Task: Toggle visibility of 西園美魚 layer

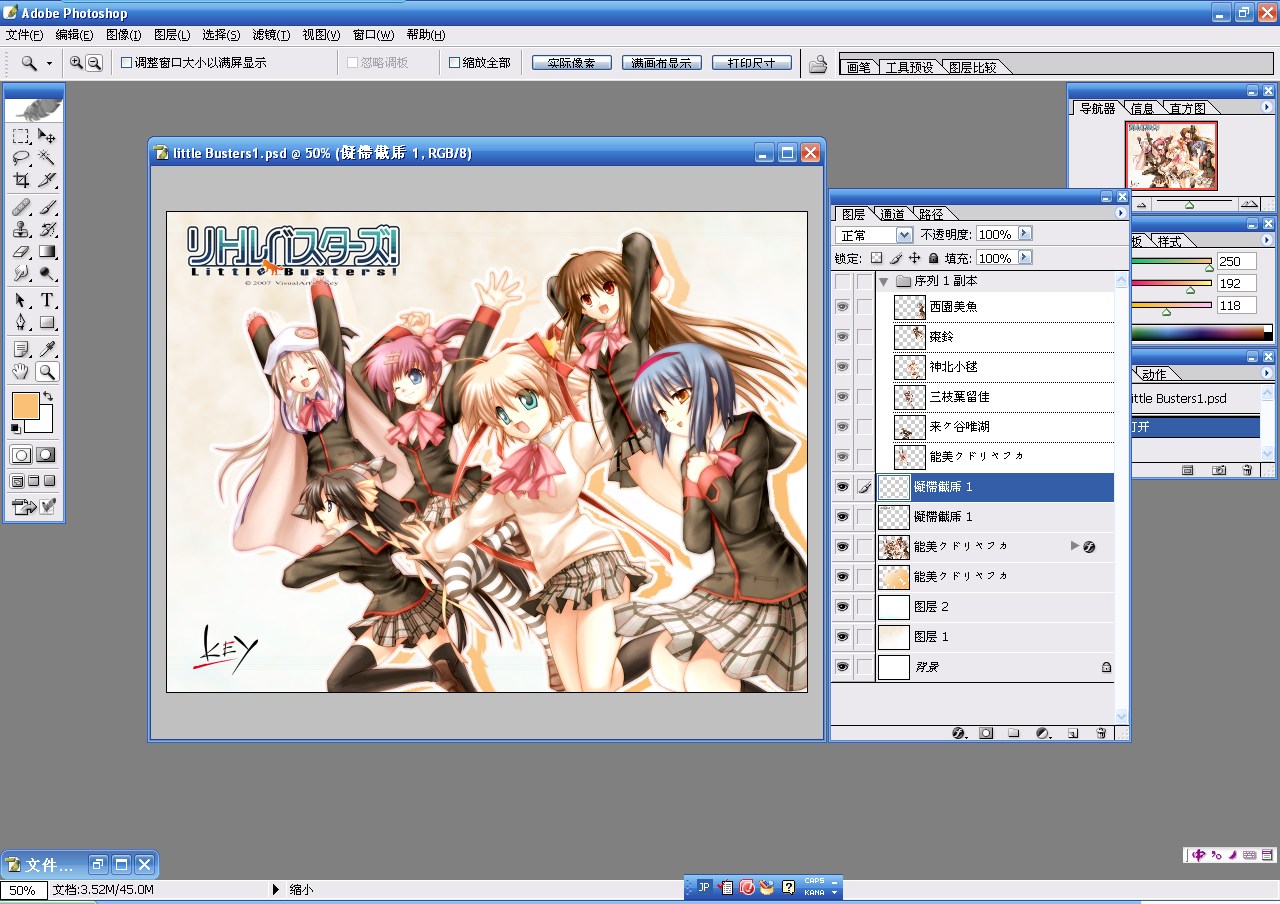Action: tap(842, 307)
